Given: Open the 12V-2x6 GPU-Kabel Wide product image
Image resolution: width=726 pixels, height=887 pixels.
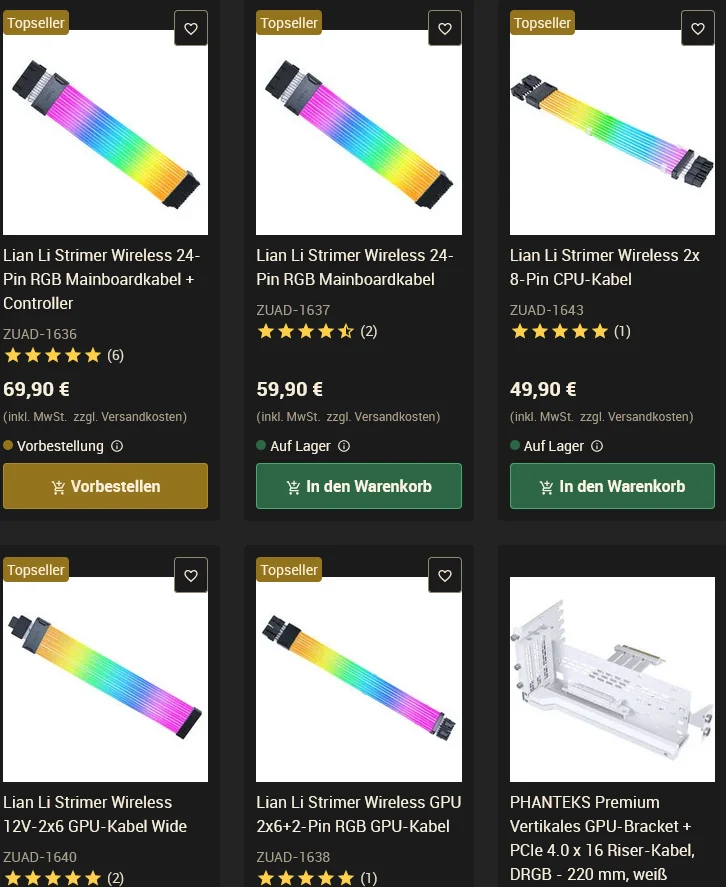Looking at the screenshot, I should (105, 679).
